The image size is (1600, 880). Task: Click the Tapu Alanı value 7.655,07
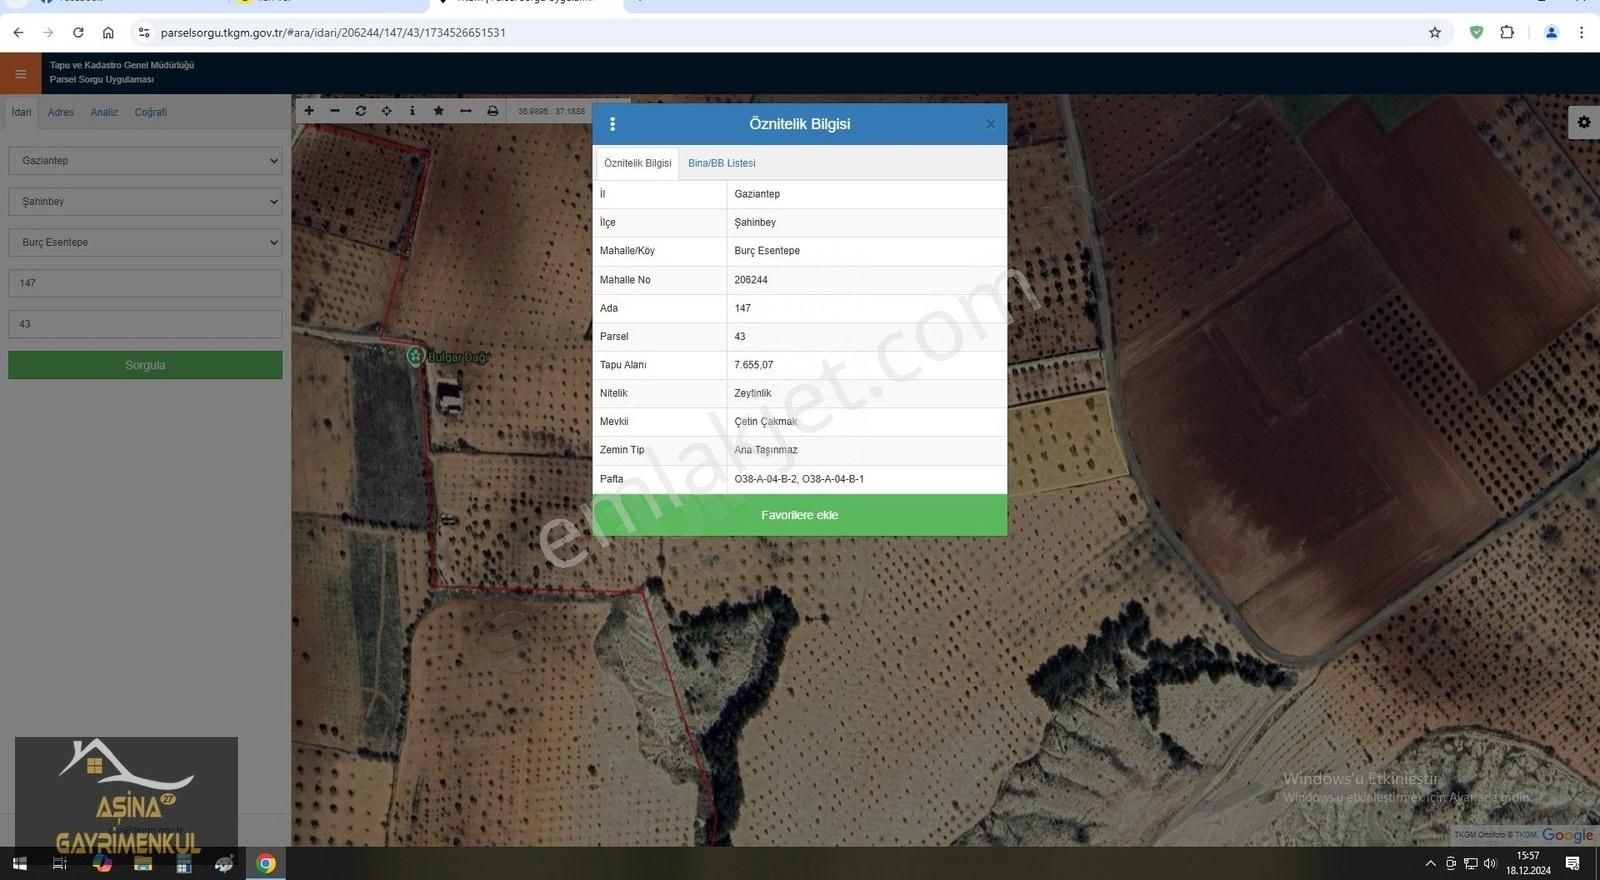(754, 365)
